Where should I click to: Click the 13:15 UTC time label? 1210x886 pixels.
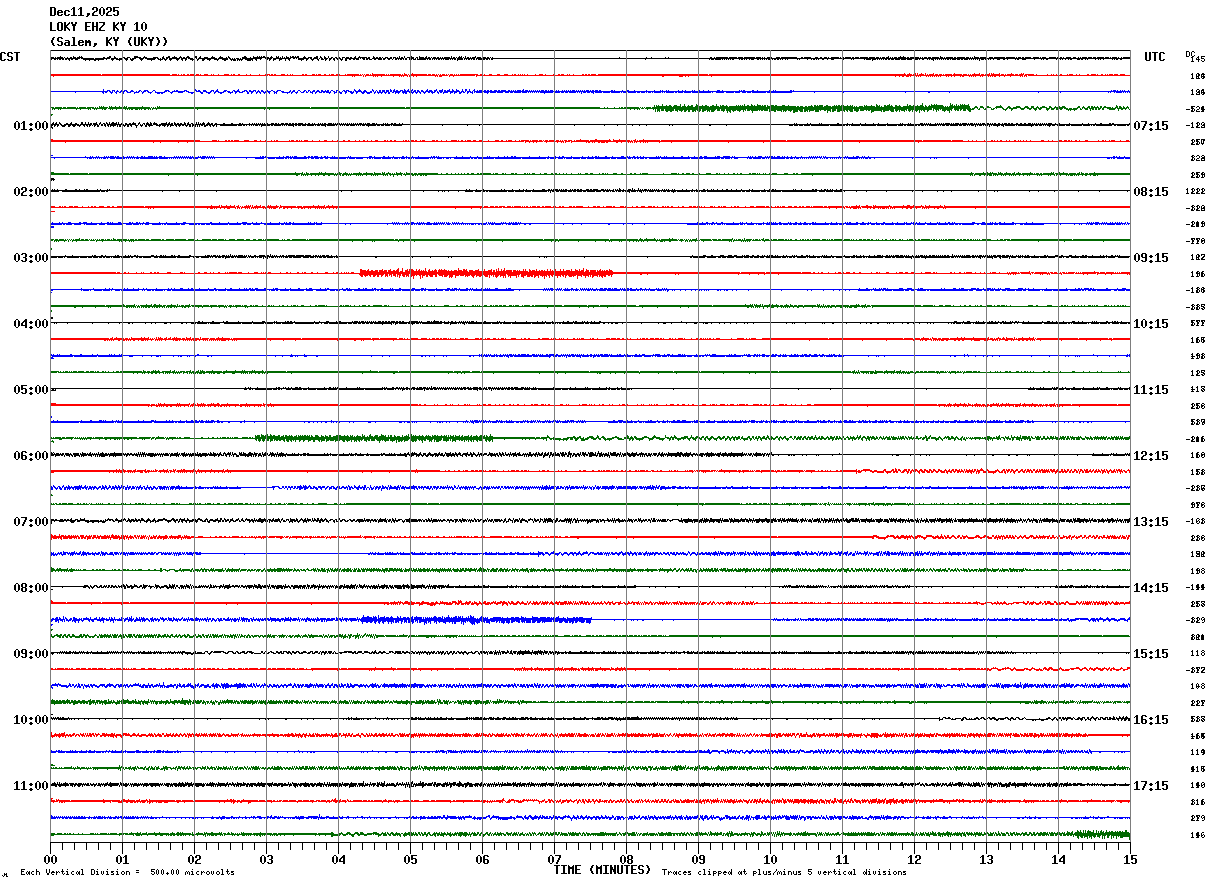pos(1150,522)
